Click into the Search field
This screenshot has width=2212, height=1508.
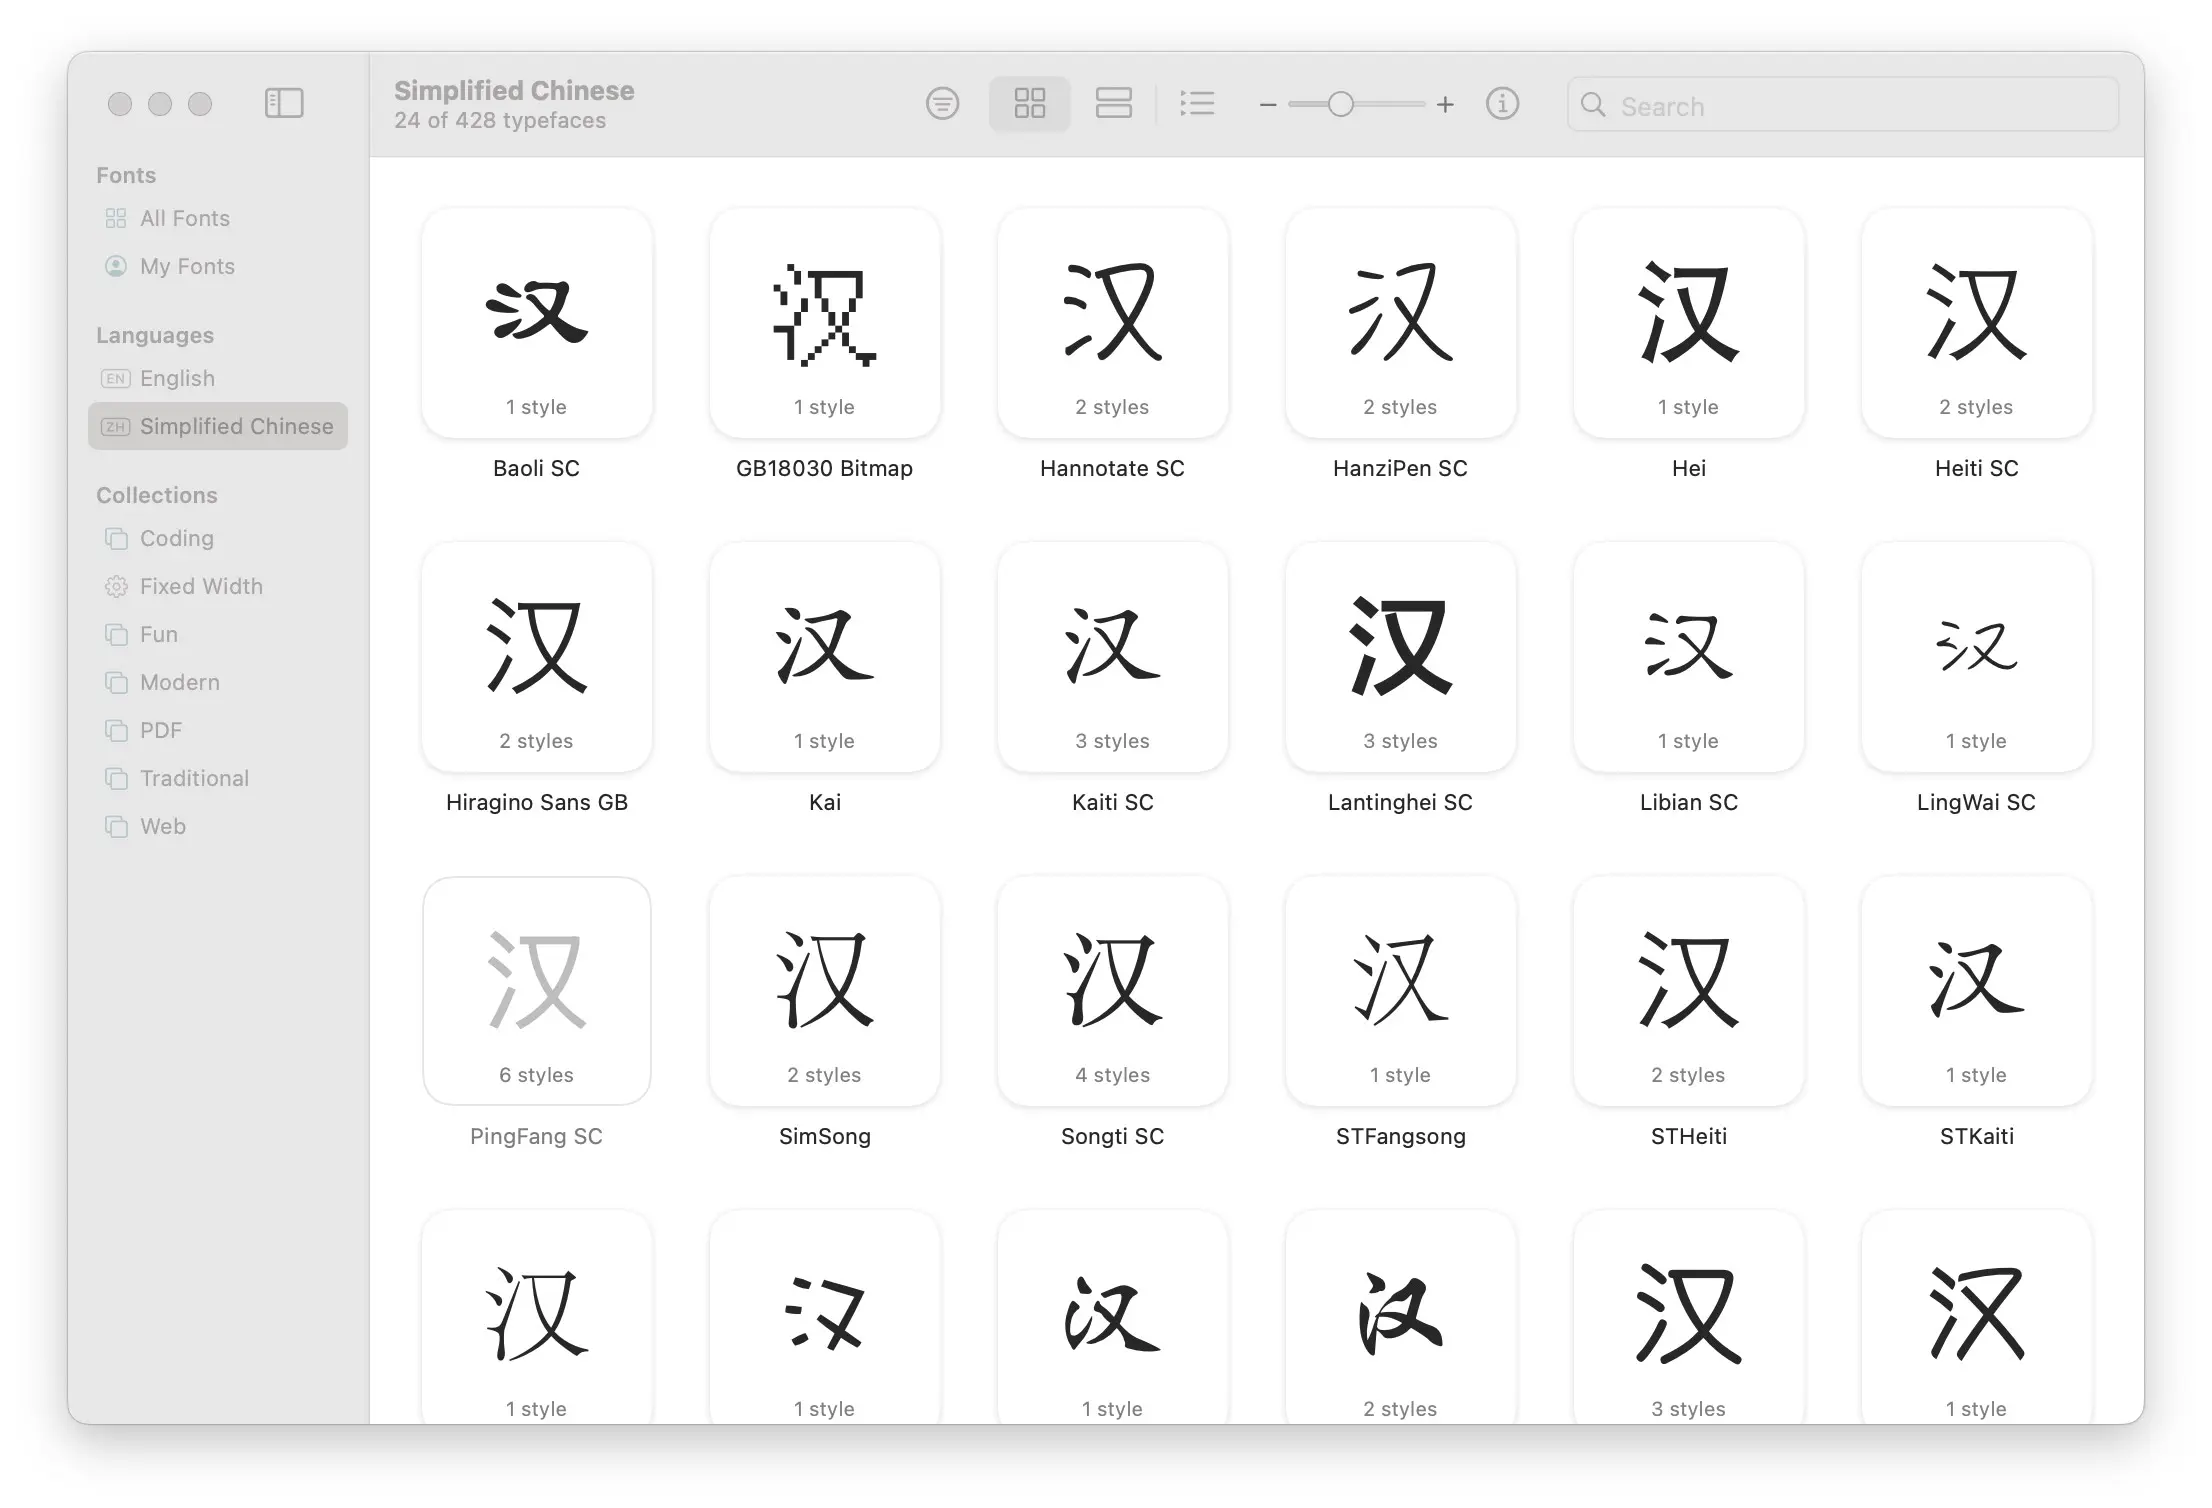click(x=1842, y=105)
